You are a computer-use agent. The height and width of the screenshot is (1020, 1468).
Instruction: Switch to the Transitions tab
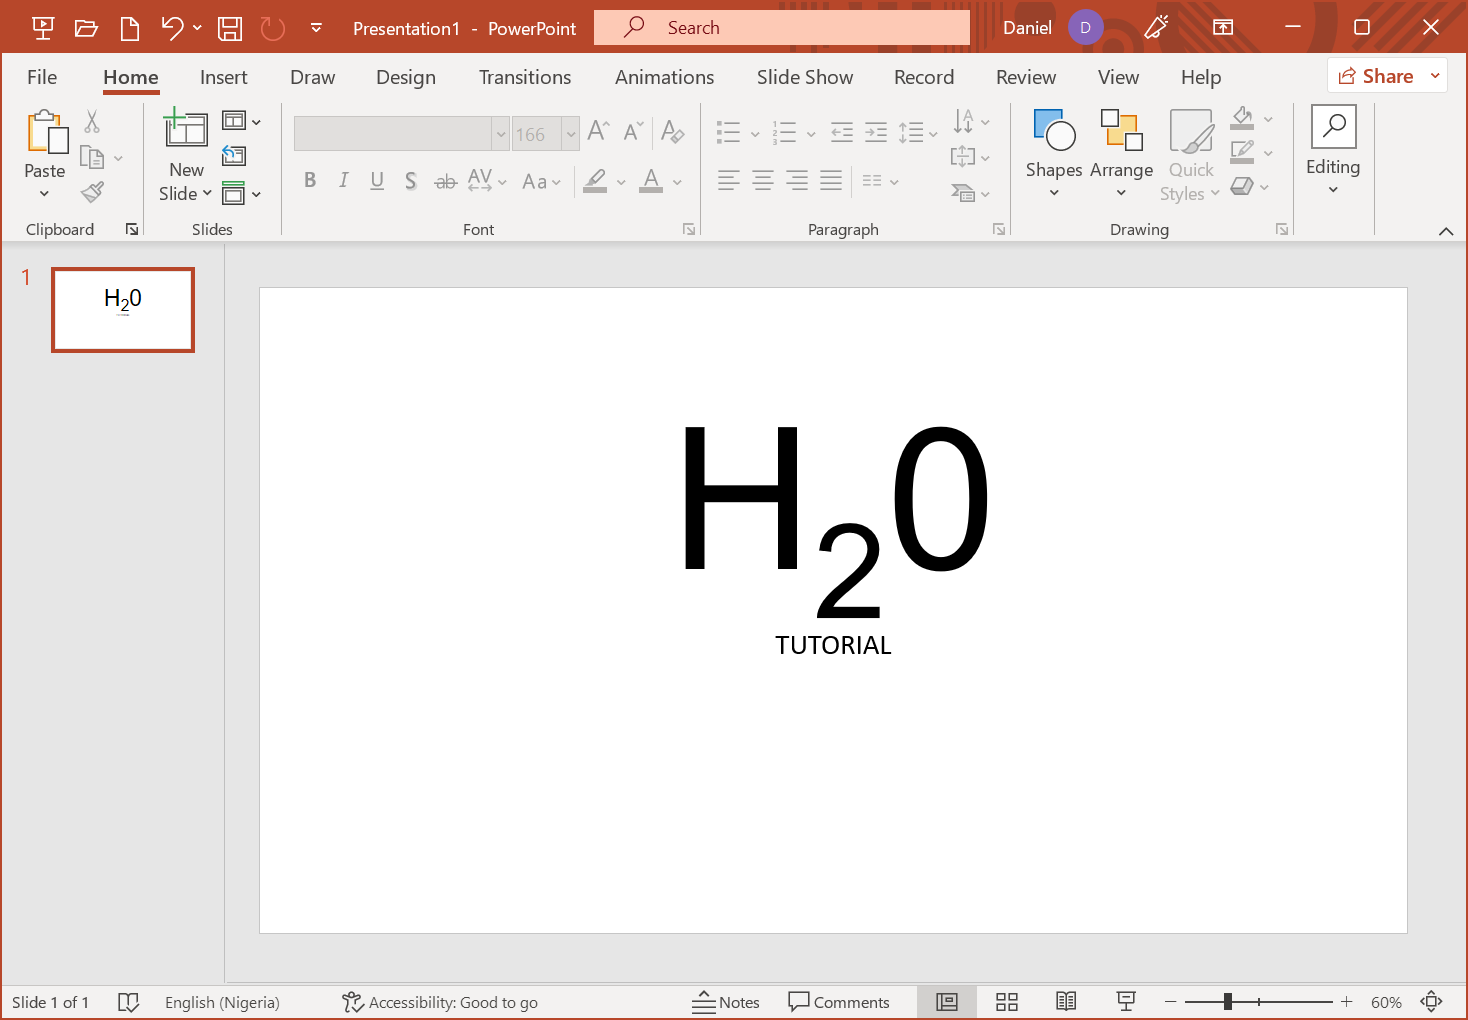pos(524,77)
